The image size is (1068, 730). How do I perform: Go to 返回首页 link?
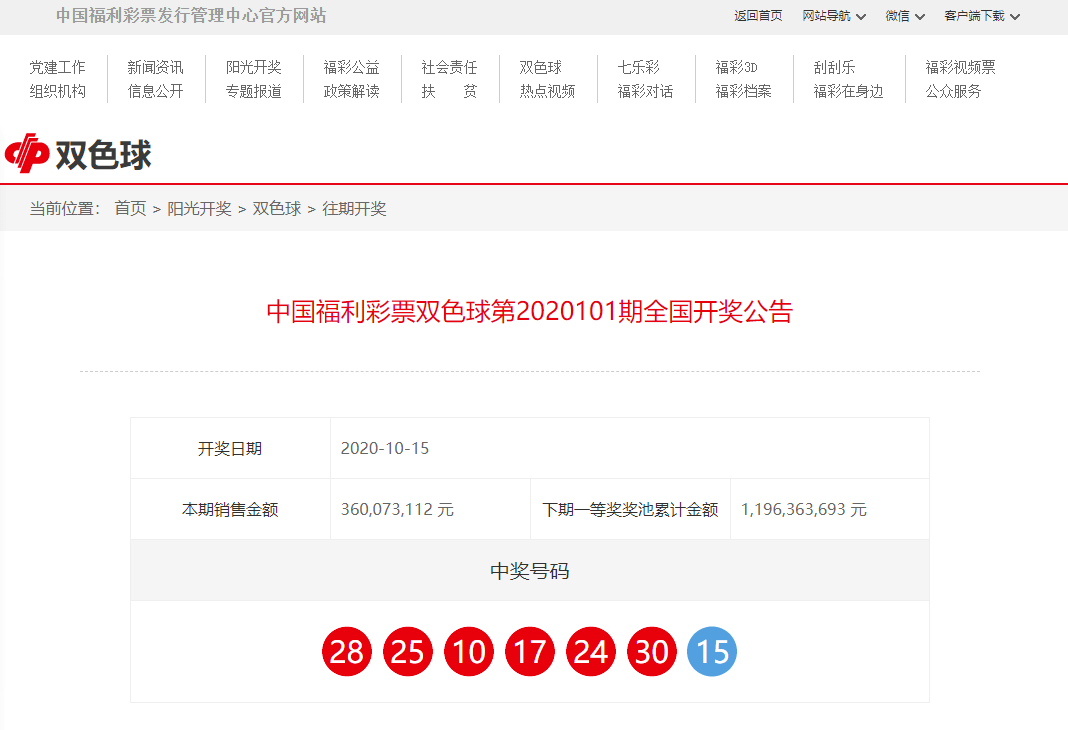coord(758,16)
